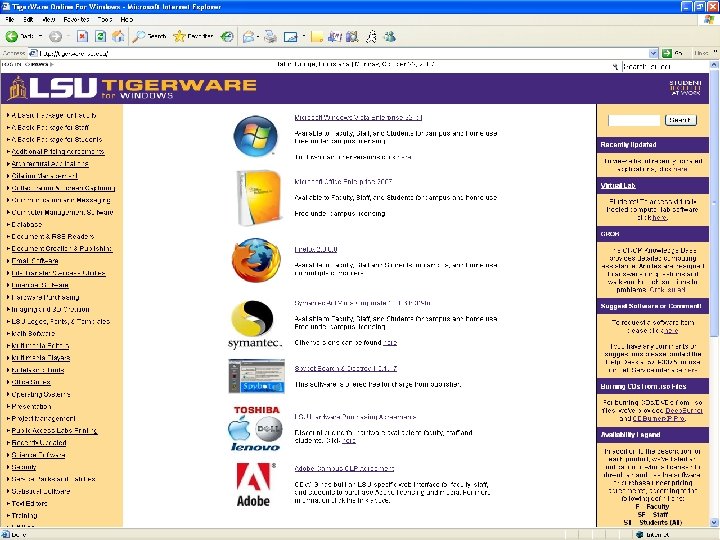Open the File menu
Viewport: 720px width, 540px height.
coord(10,19)
